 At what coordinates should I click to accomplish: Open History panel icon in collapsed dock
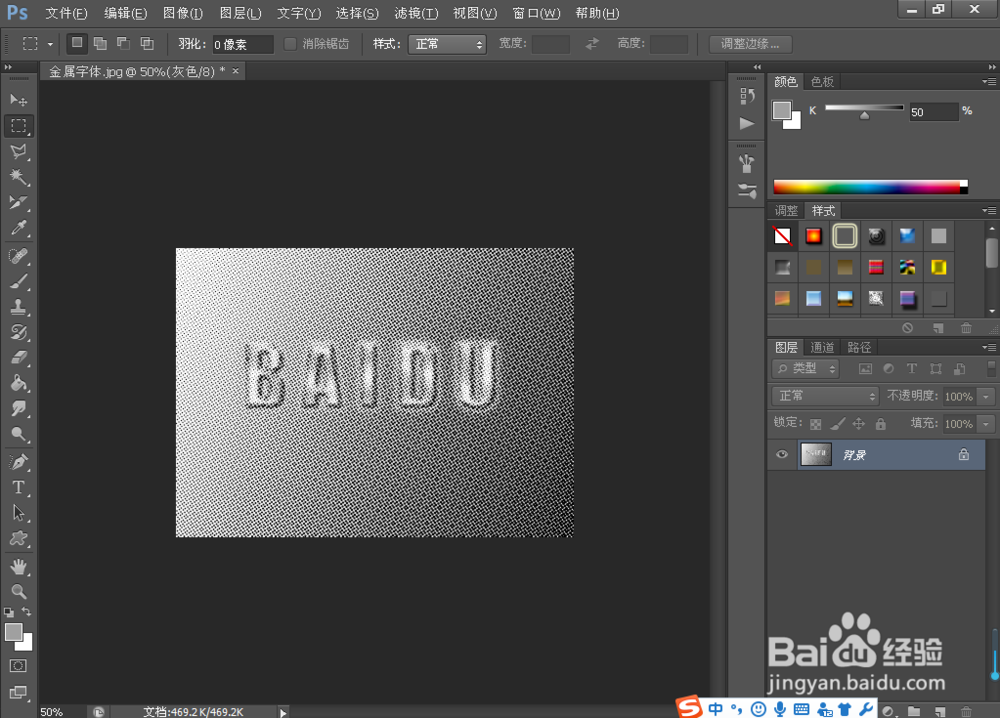[x=747, y=96]
